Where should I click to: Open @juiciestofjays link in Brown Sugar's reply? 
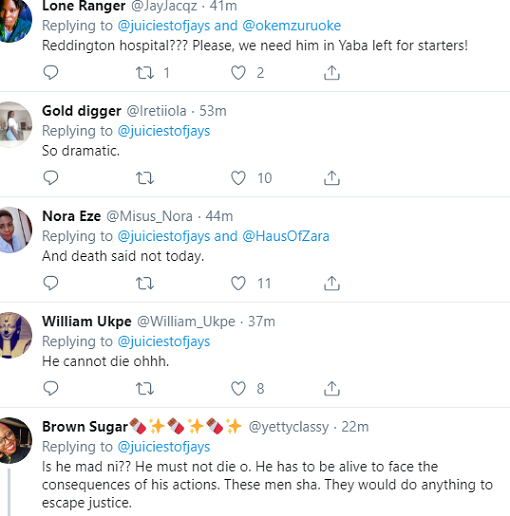pyautogui.click(x=164, y=447)
